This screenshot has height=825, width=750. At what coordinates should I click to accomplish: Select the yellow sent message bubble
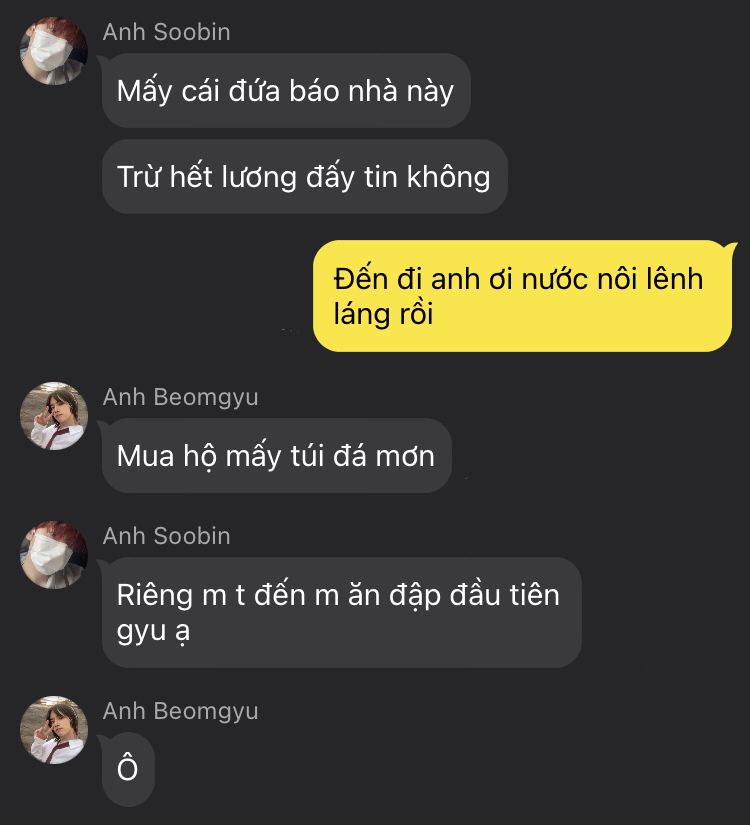pyautogui.click(x=523, y=296)
